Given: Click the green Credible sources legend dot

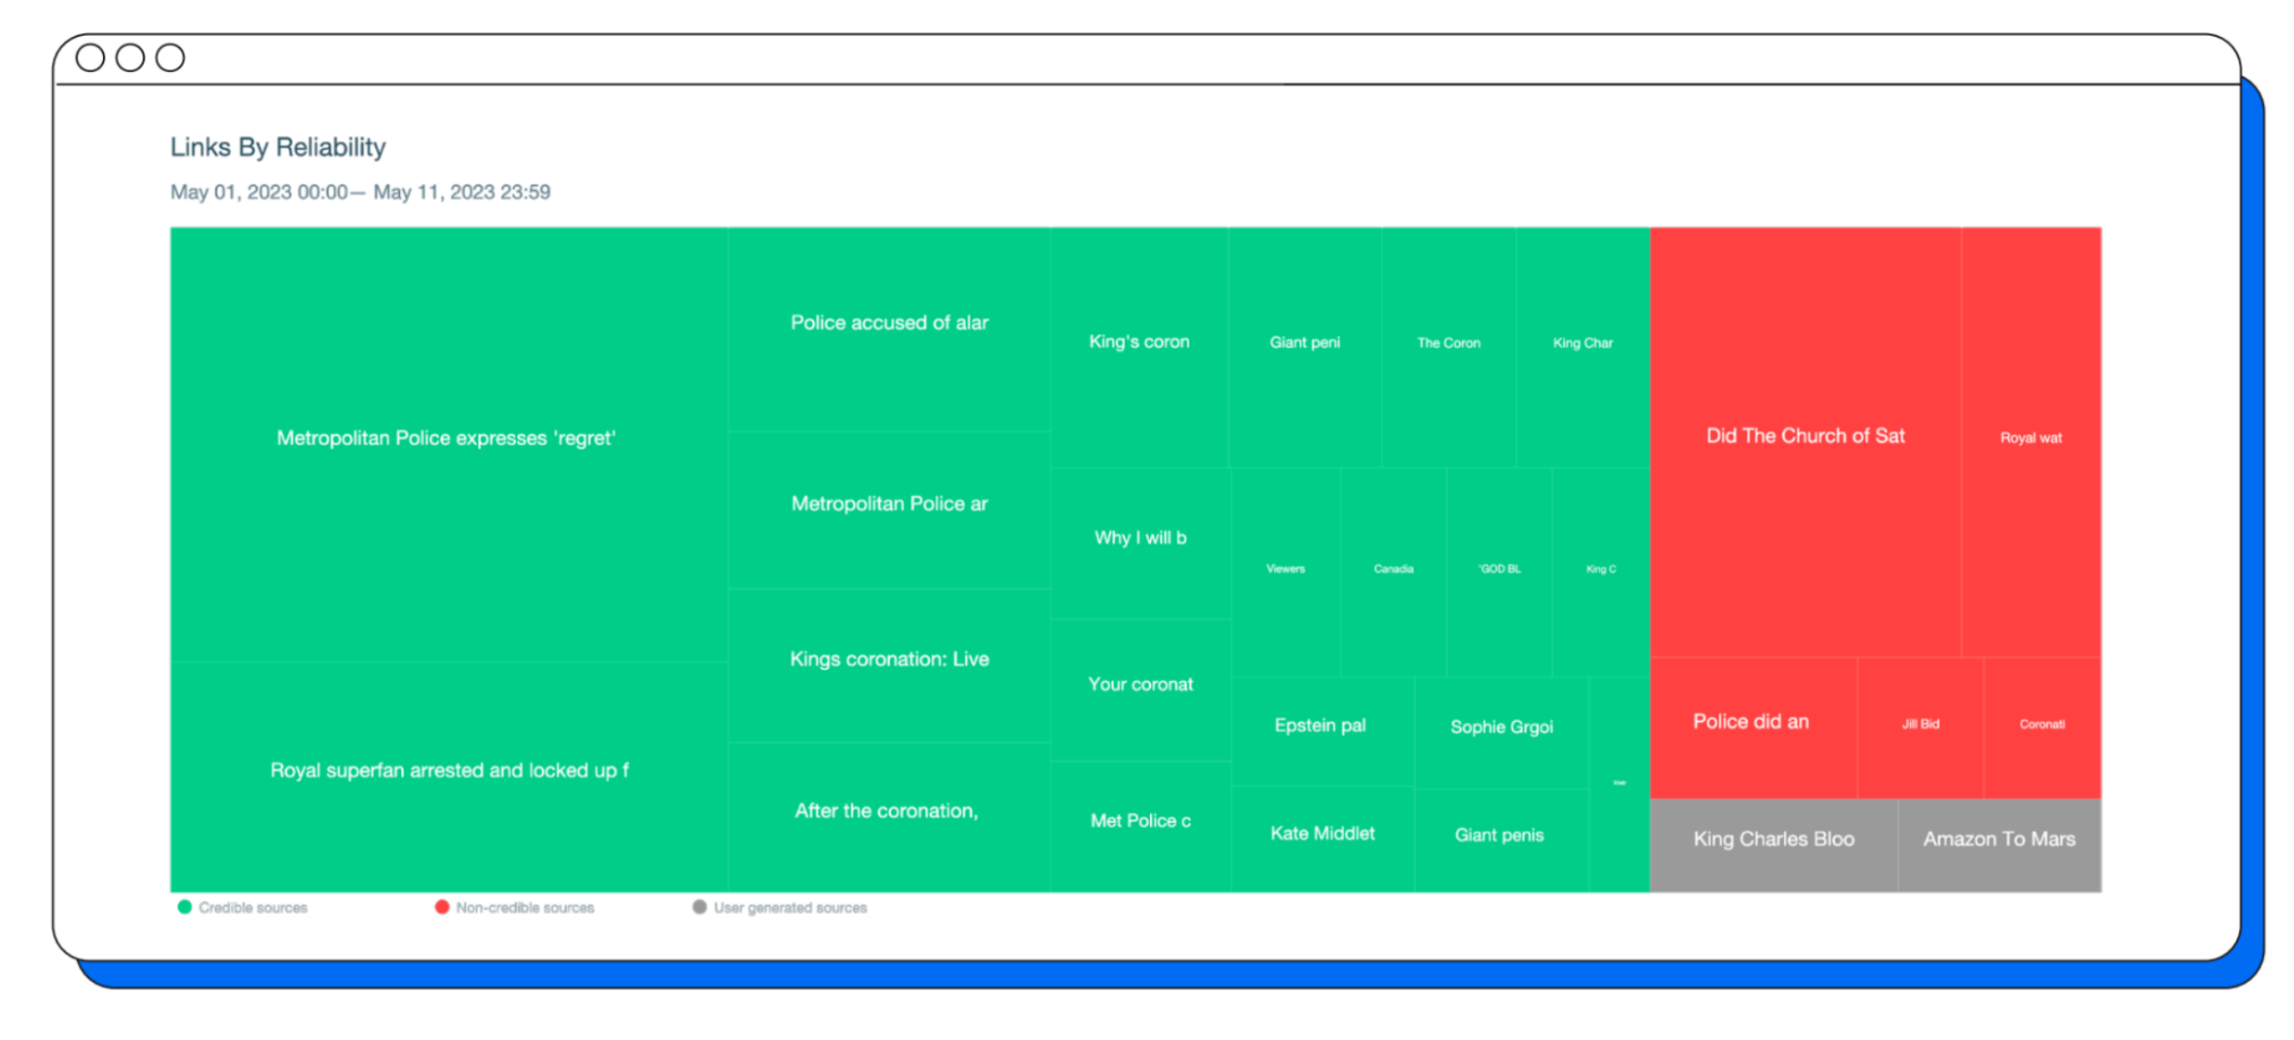Looking at the screenshot, I should [x=184, y=907].
